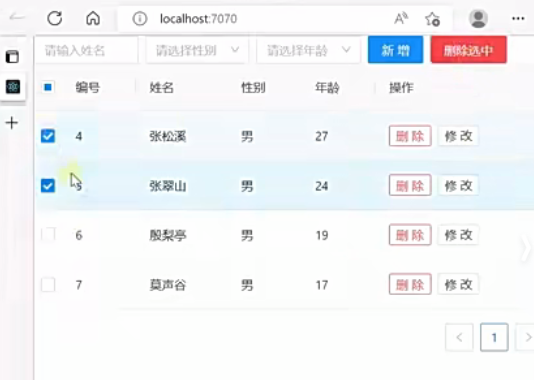Click the back arrow in browser toolbar
This screenshot has width=534, height=380.
click(x=17, y=17)
